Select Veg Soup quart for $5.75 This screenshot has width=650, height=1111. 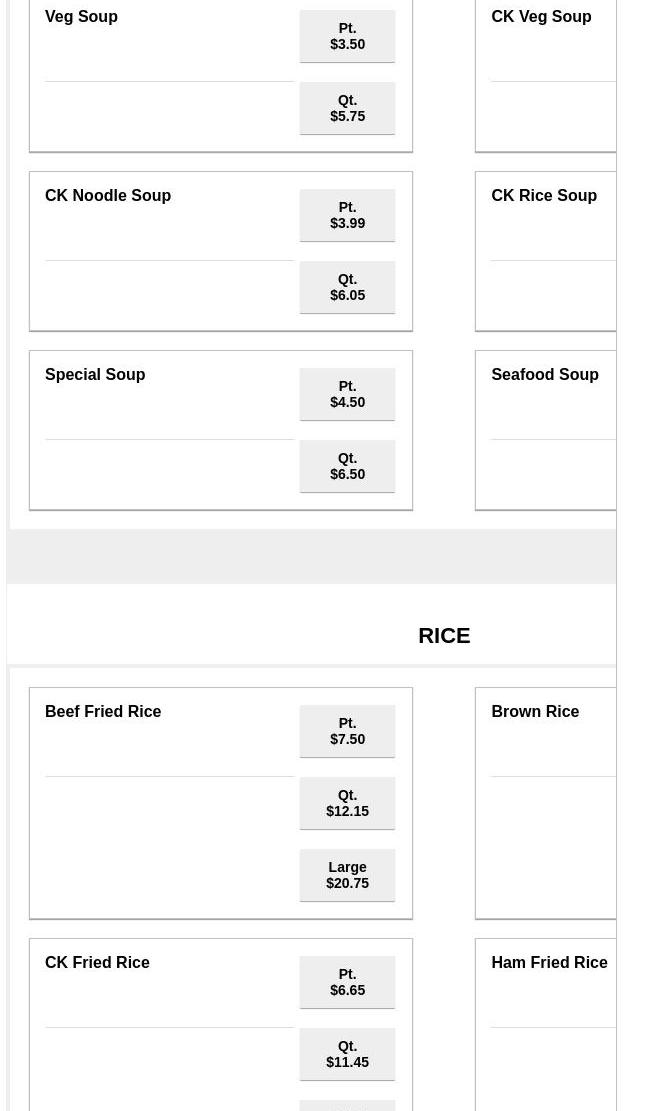click(347, 108)
